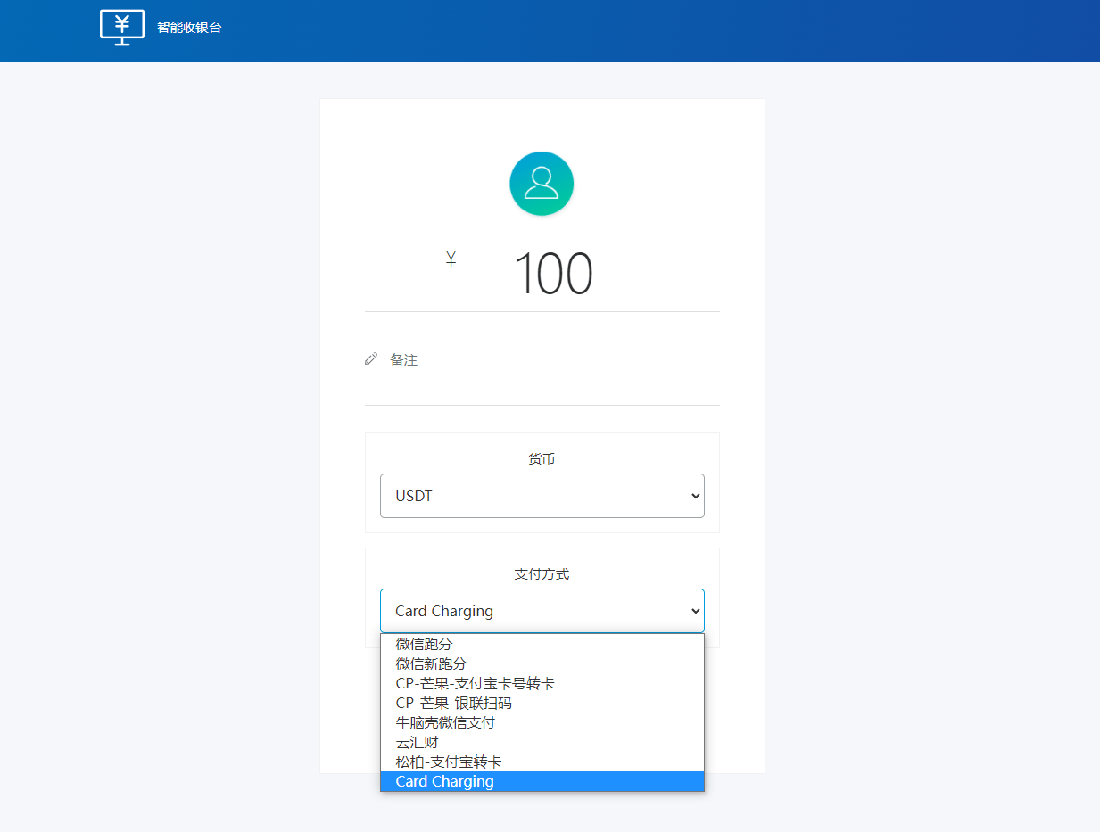Pick CP 芒果 银联扫码 option
This screenshot has width=1100, height=832.
point(454,703)
